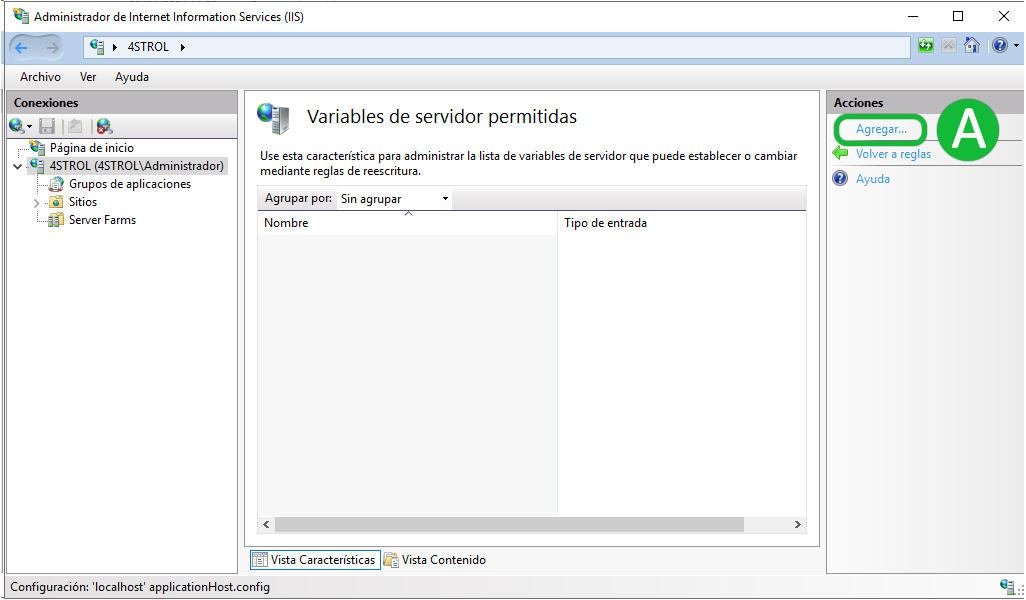Sort by Tipo de entrada column header

681,223
